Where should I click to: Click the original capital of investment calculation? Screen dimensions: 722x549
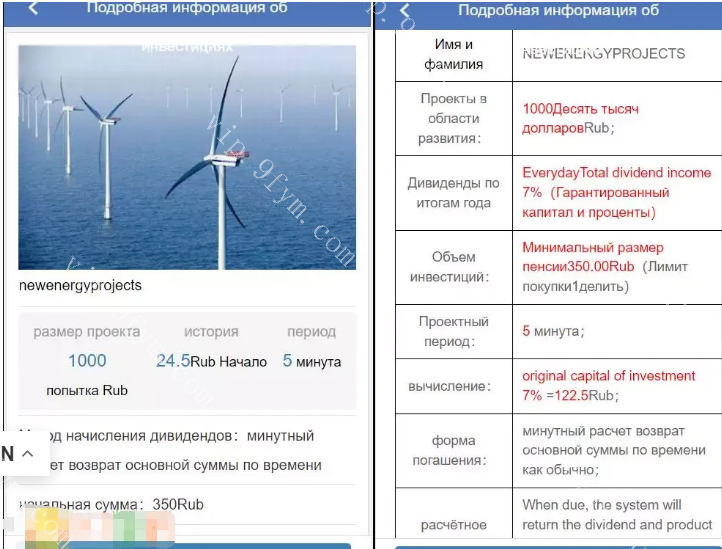608,385
